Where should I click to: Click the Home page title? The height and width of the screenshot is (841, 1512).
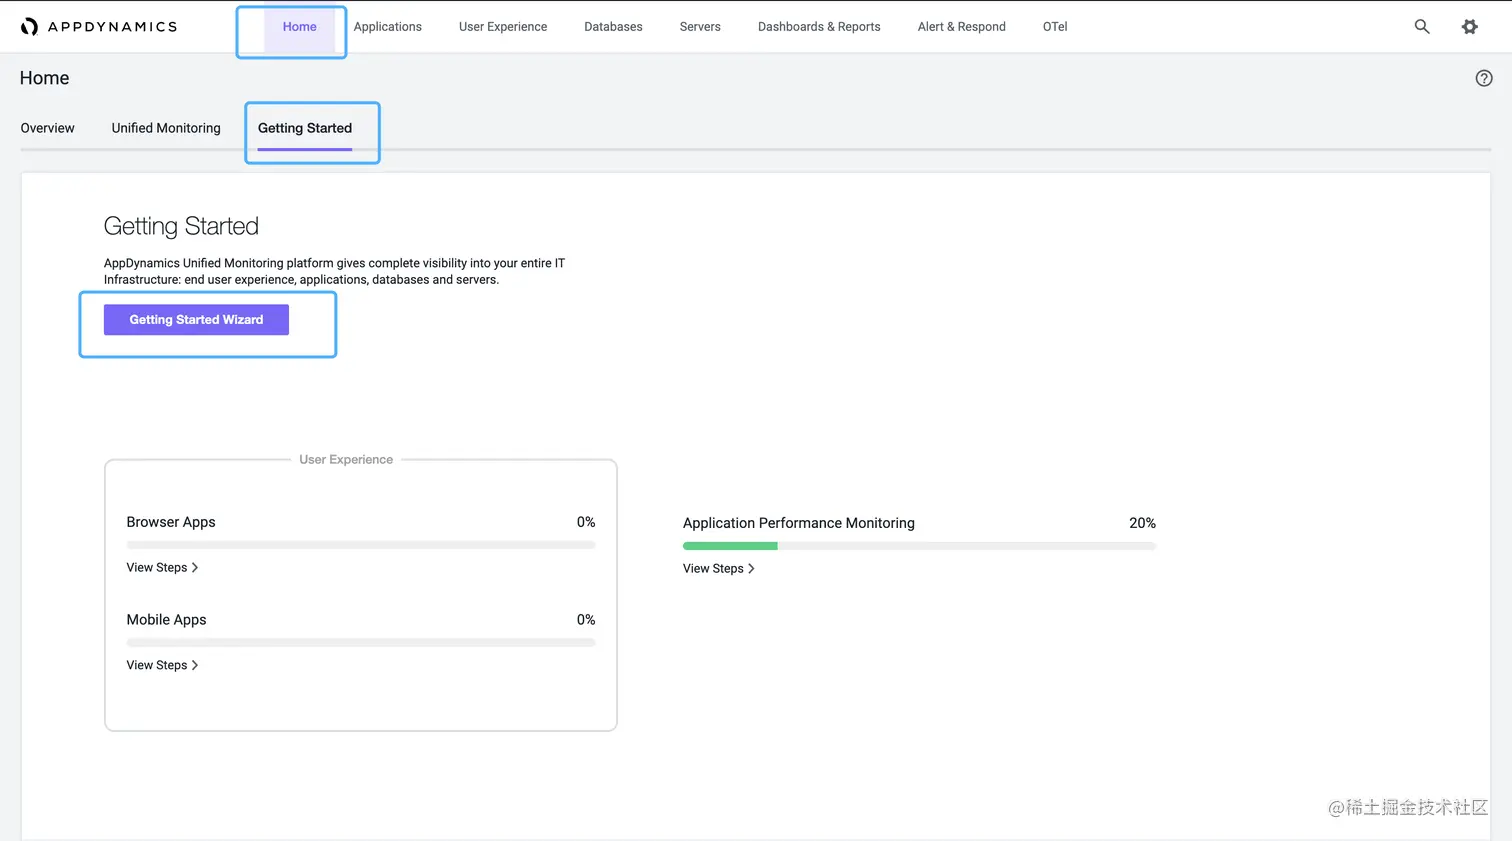(x=45, y=78)
